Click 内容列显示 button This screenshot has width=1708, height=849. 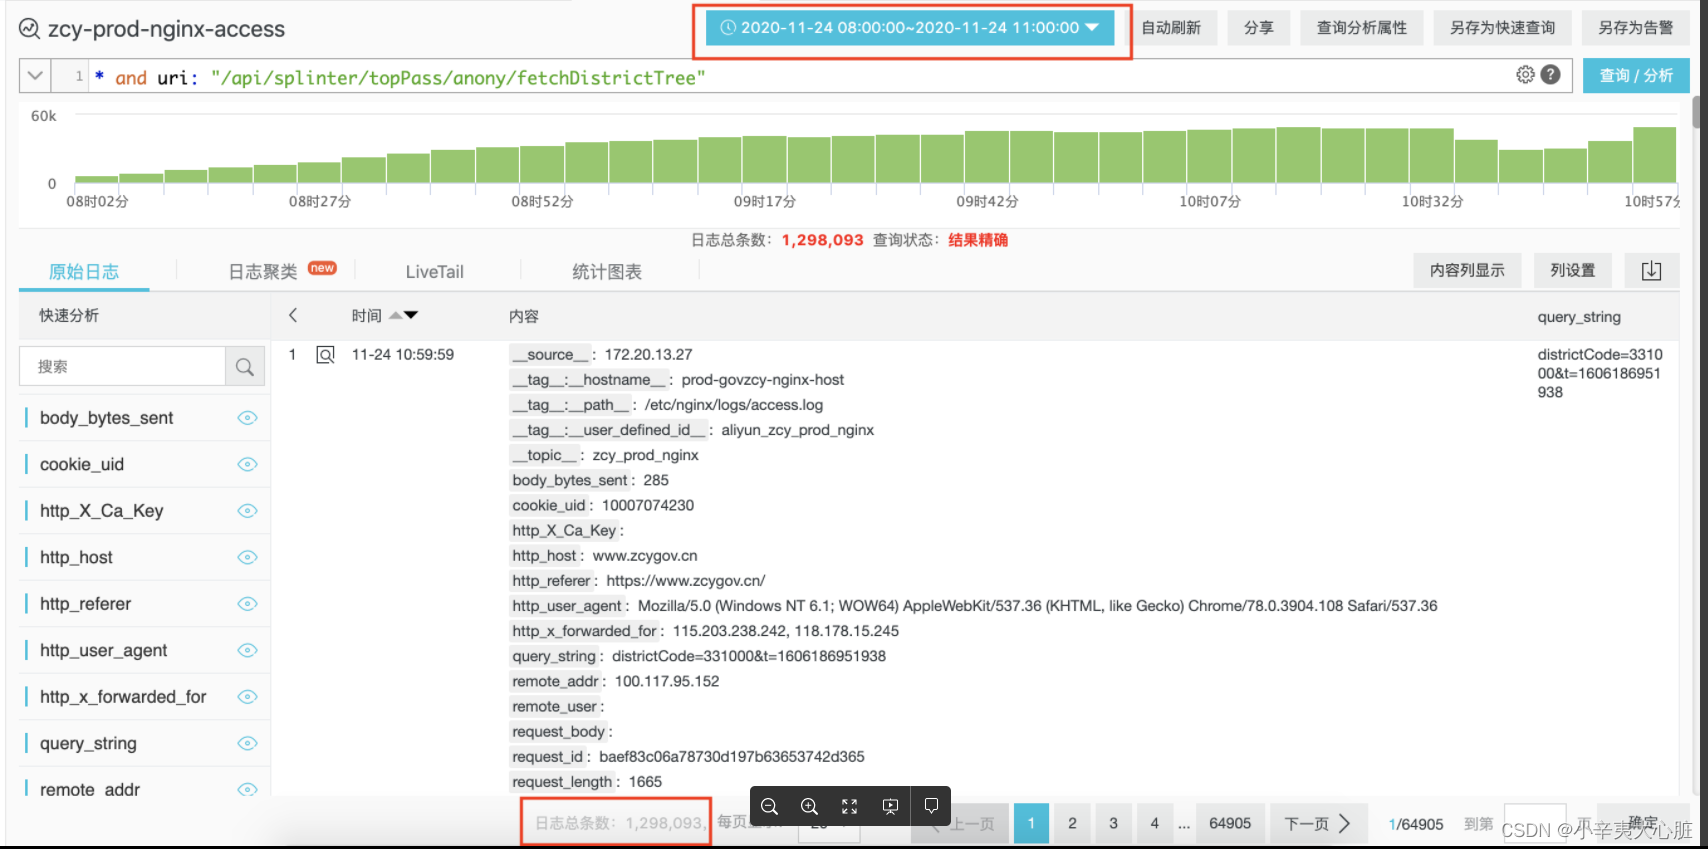[x=1467, y=270]
